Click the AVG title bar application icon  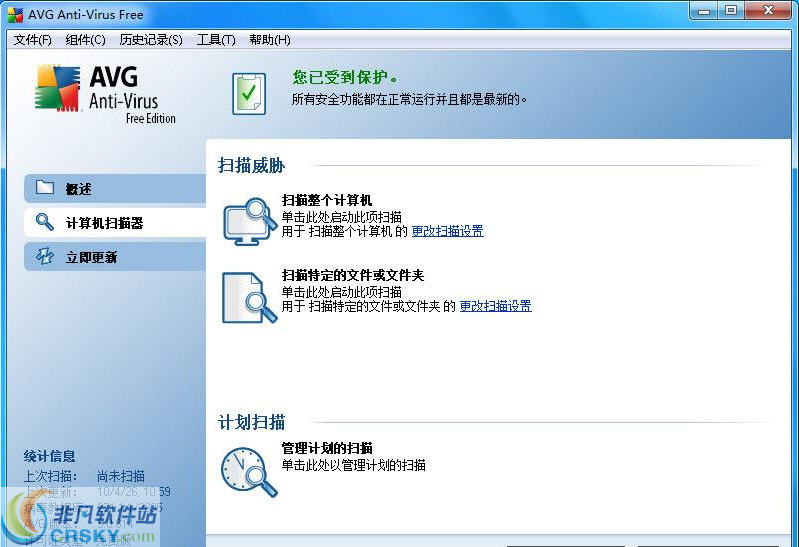point(15,15)
